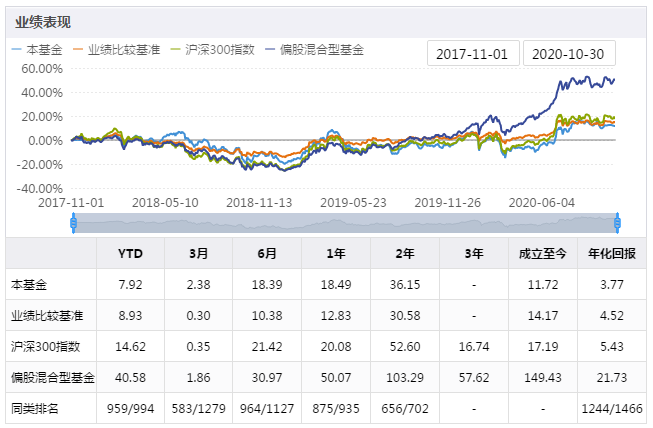The image size is (653, 428).
Task: Select the YTD column header
Action: point(130,254)
